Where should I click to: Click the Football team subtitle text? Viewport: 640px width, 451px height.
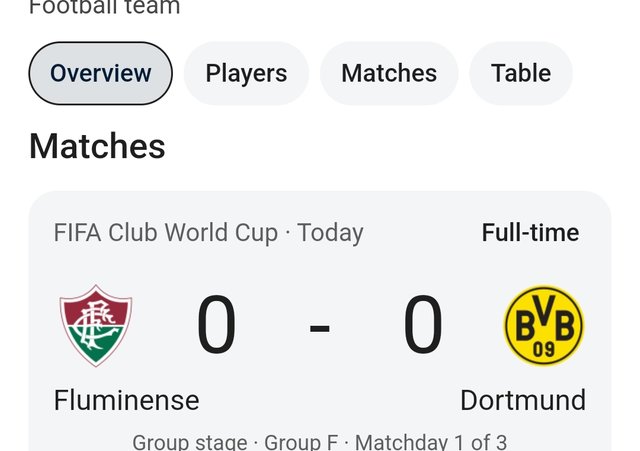point(104,7)
